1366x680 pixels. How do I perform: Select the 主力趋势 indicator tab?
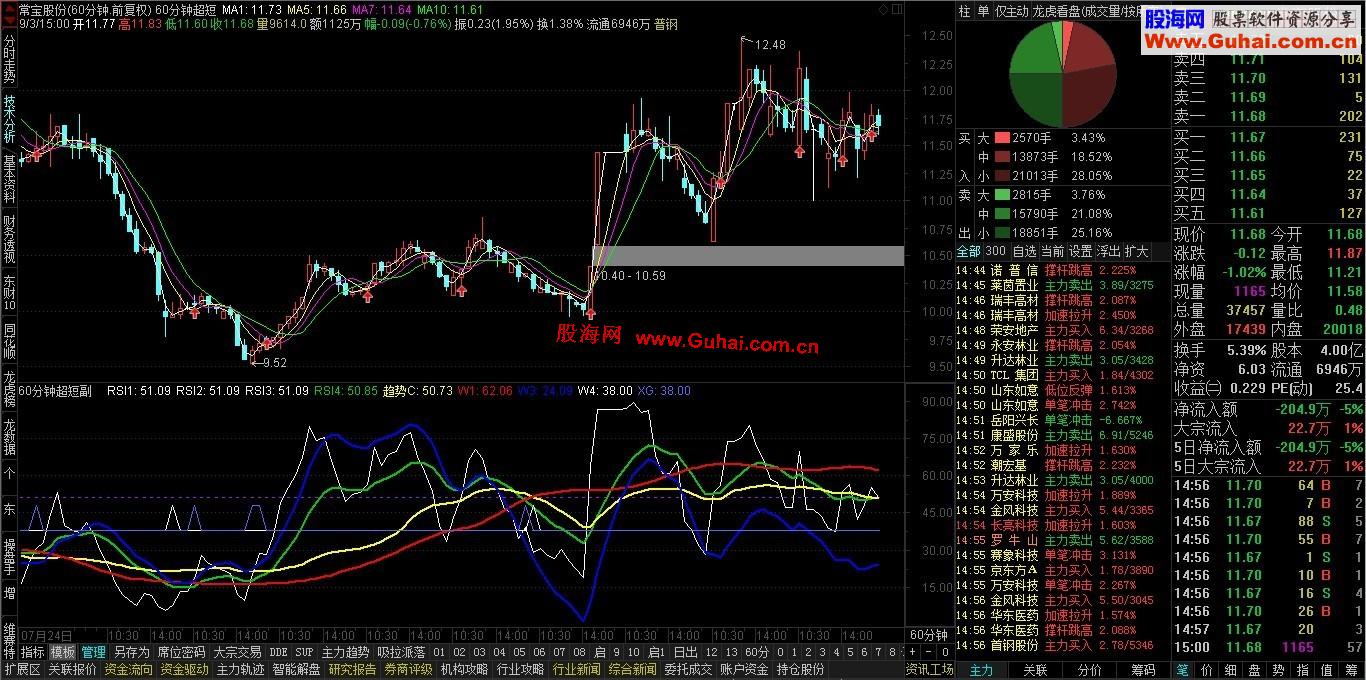click(x=345, y=652)
